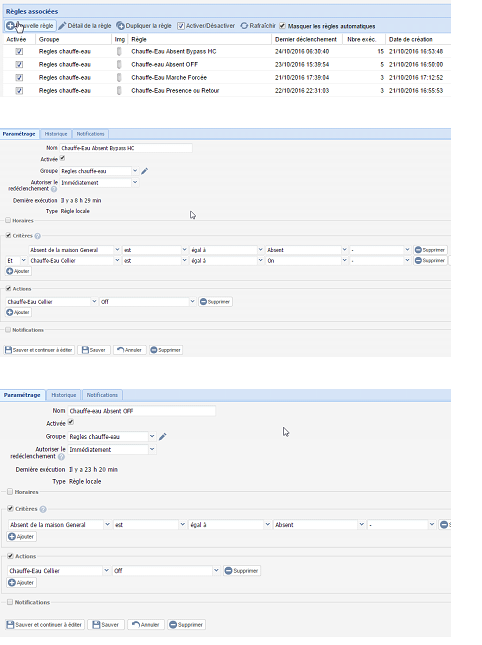
Task: Uncheck Activée for Chauffe-Eau Absent Bypass HC row
Action: 19,51
